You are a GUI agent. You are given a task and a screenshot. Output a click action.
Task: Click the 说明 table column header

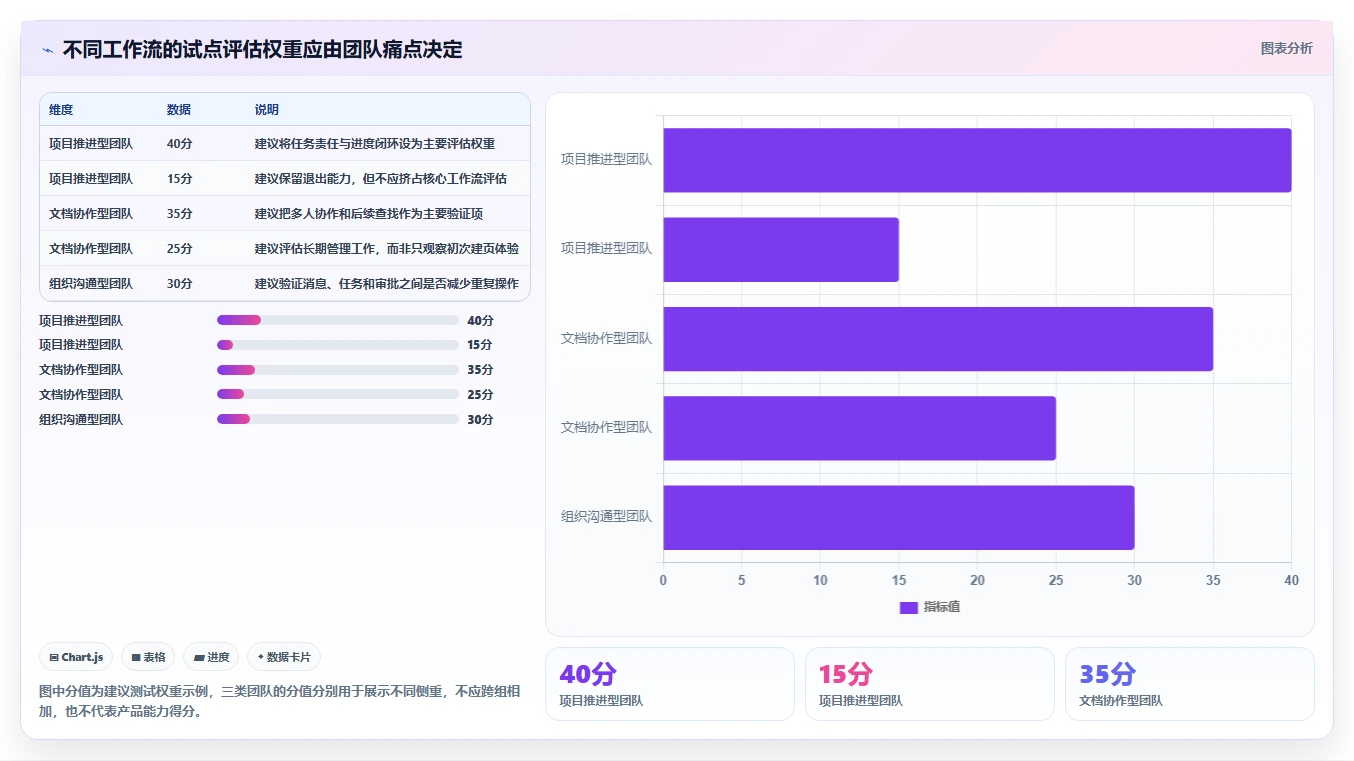coord(267,110)
